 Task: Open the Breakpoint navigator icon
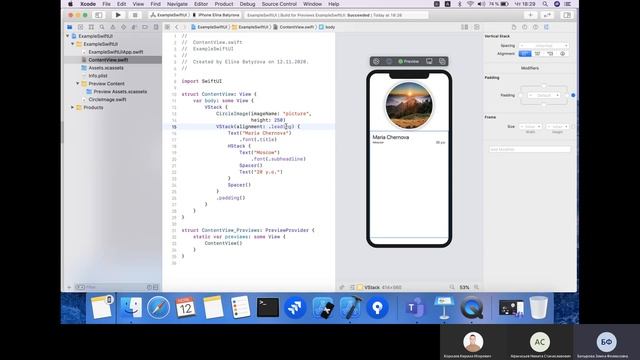[145, 27]
